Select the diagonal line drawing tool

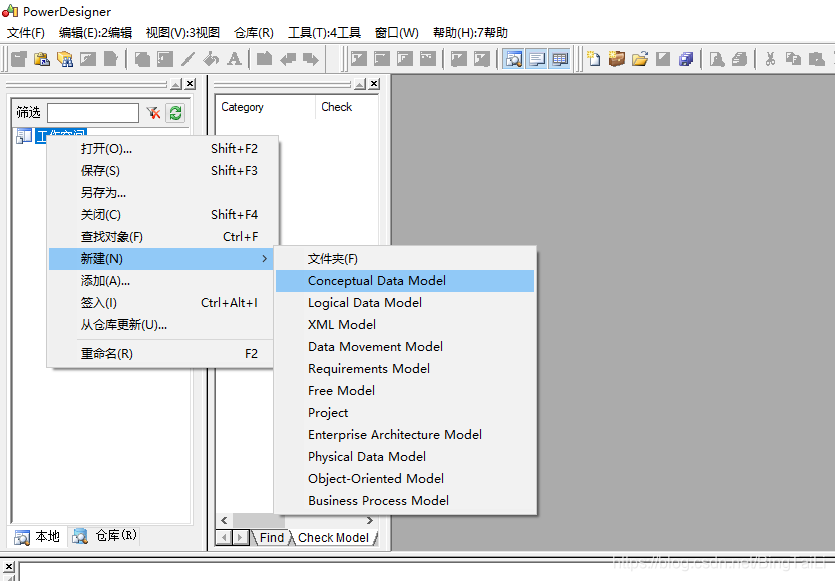(188, 59)
